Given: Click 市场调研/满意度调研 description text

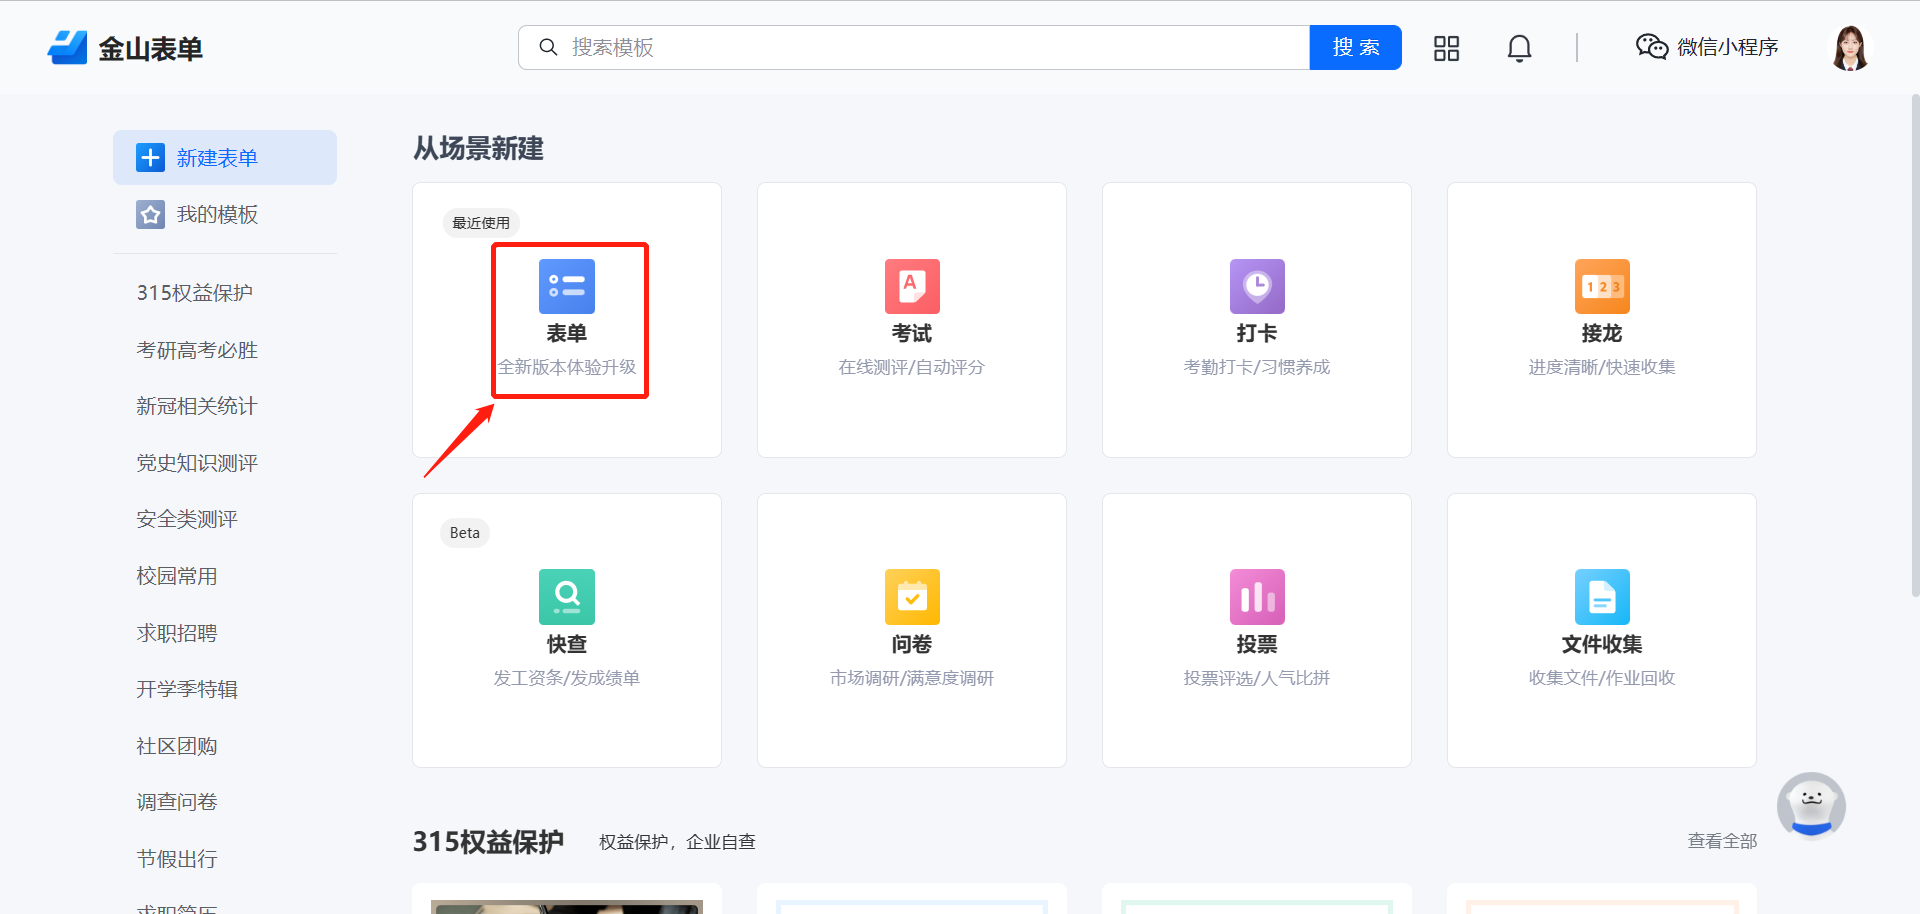Looking at the screenshot, I should [912, 678].
